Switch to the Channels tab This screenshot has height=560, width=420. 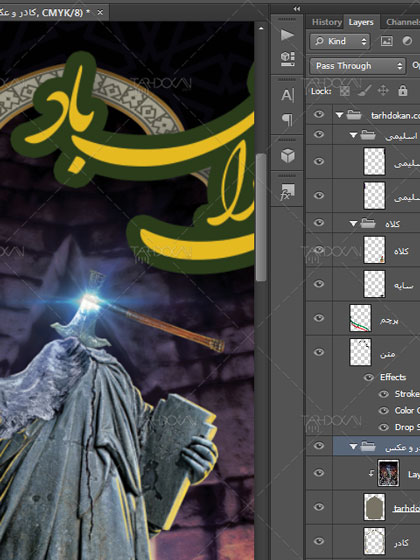tap(403, 22)
